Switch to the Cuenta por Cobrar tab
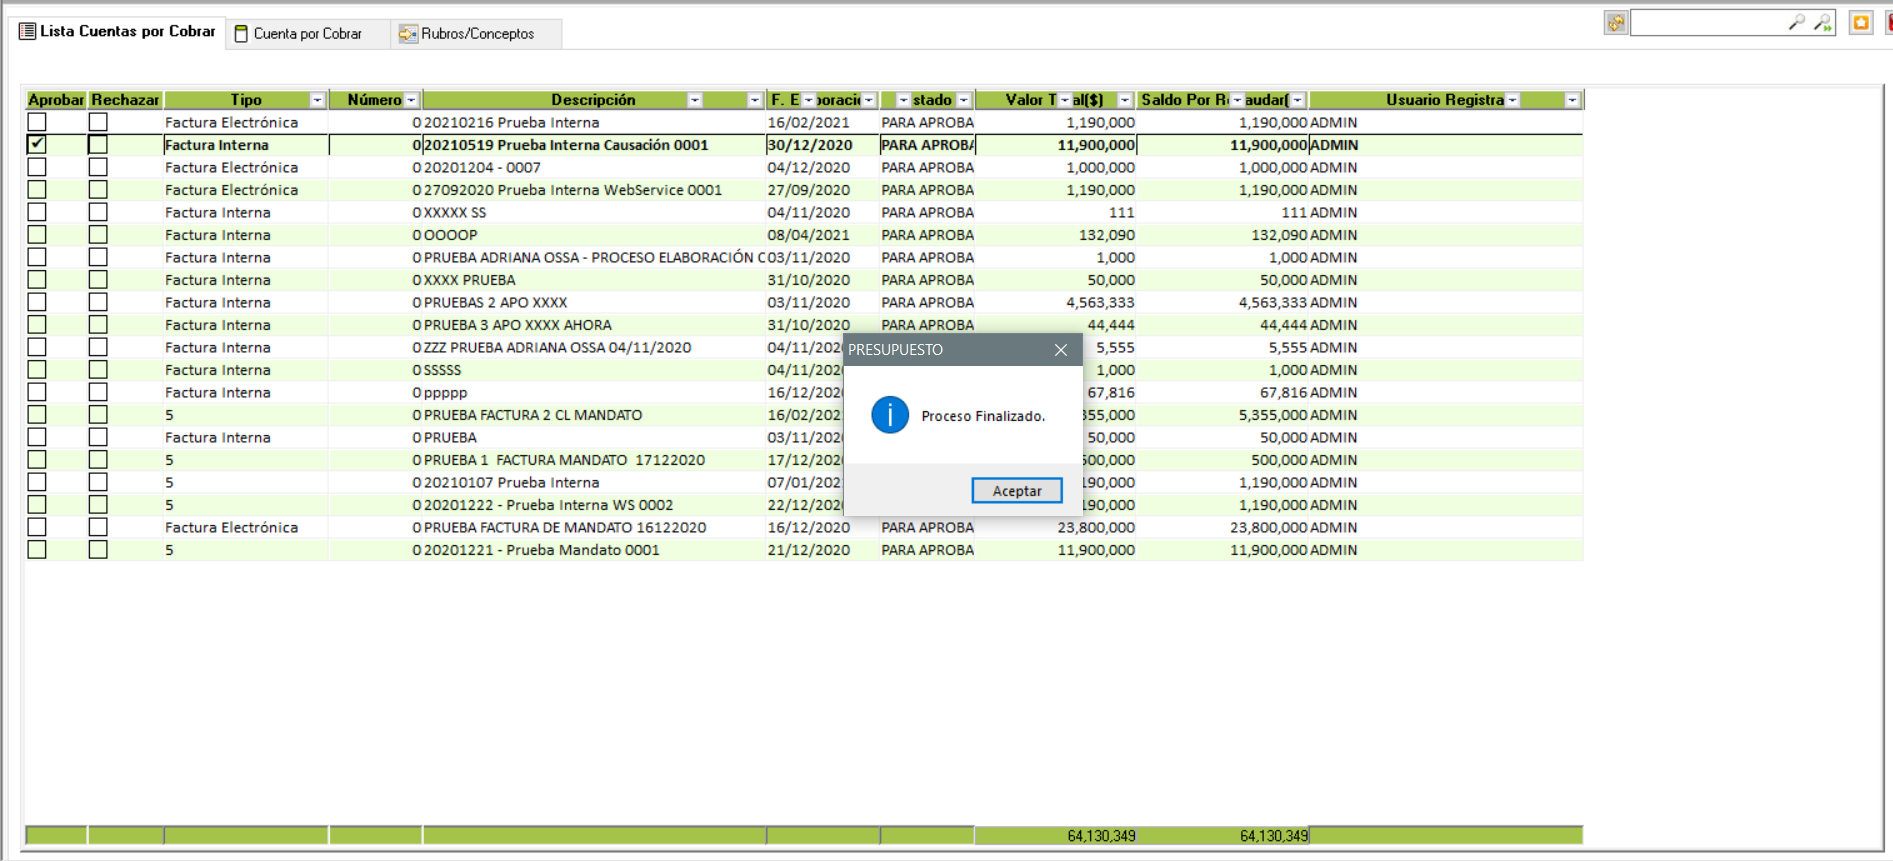Viewport: 1893px width, 861px height. tap(307, 34)
